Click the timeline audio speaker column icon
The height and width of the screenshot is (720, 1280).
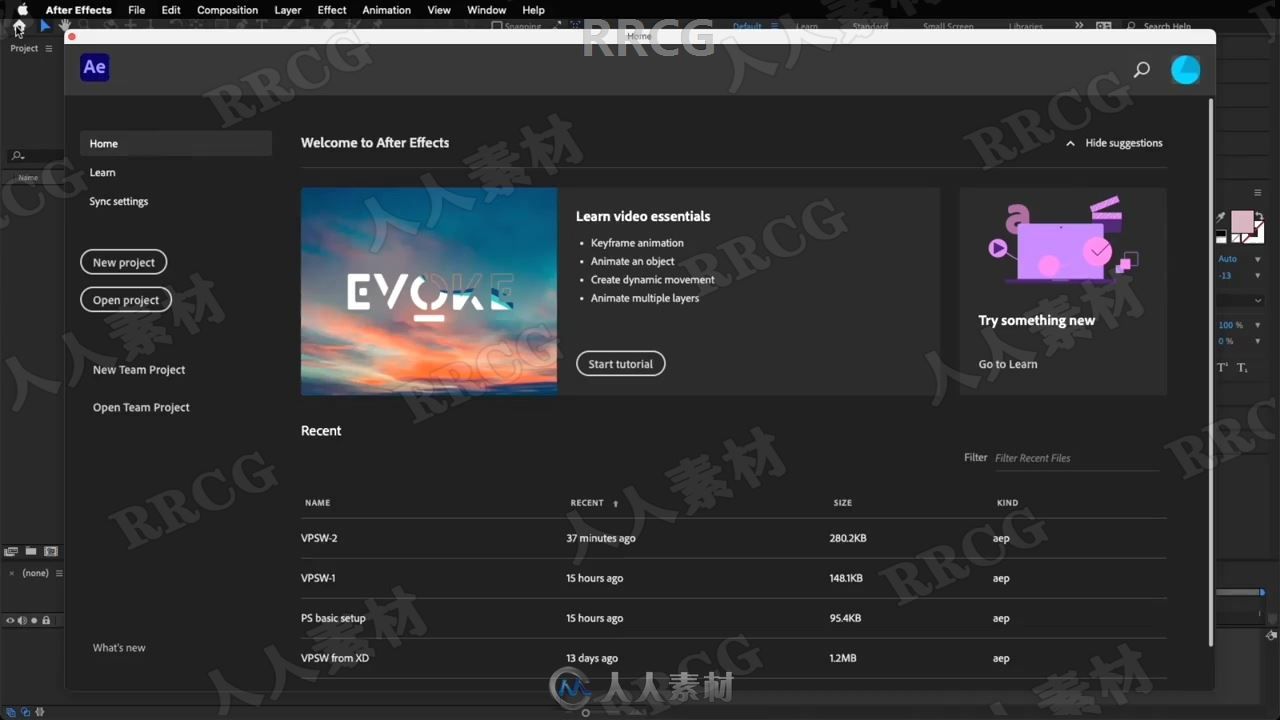(22, 621)
